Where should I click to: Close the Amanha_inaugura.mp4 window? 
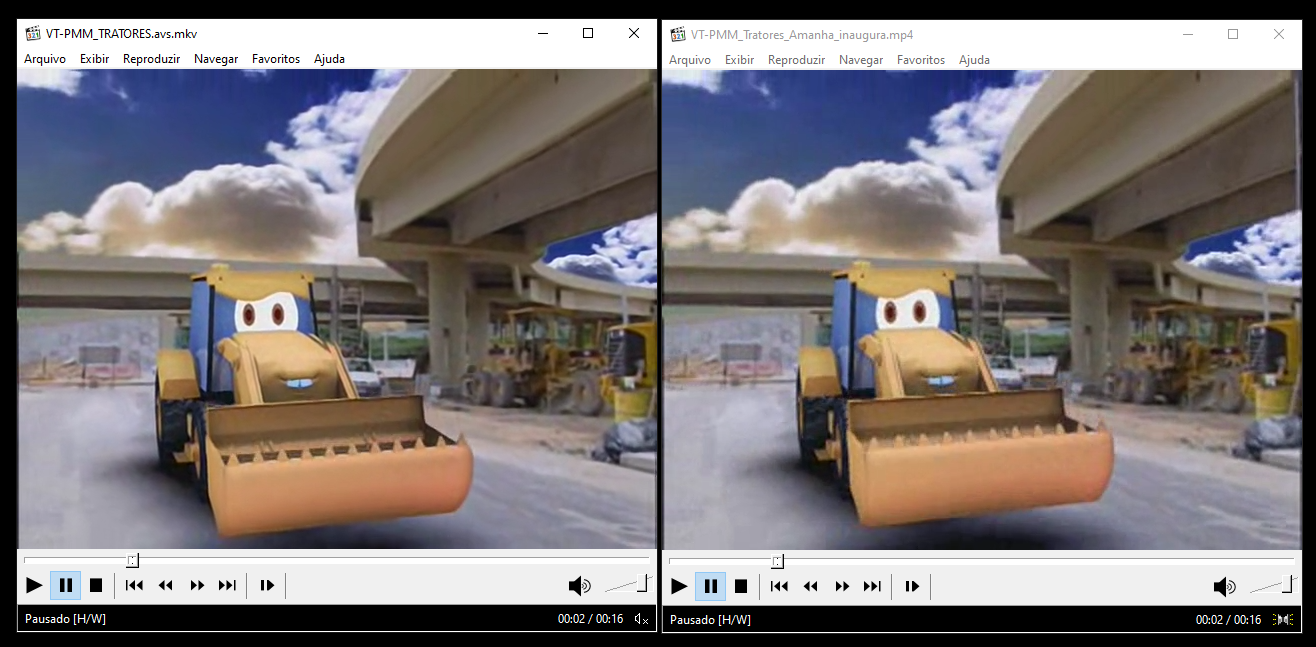pos(1279,34)
